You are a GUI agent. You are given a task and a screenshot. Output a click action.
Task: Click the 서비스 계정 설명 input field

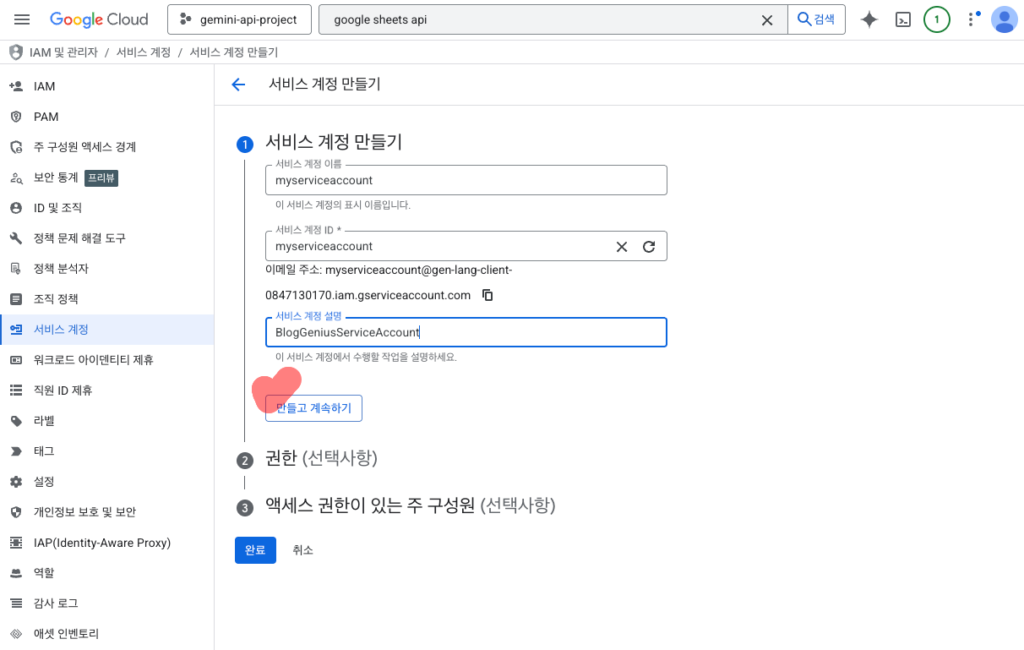[465, 333]
